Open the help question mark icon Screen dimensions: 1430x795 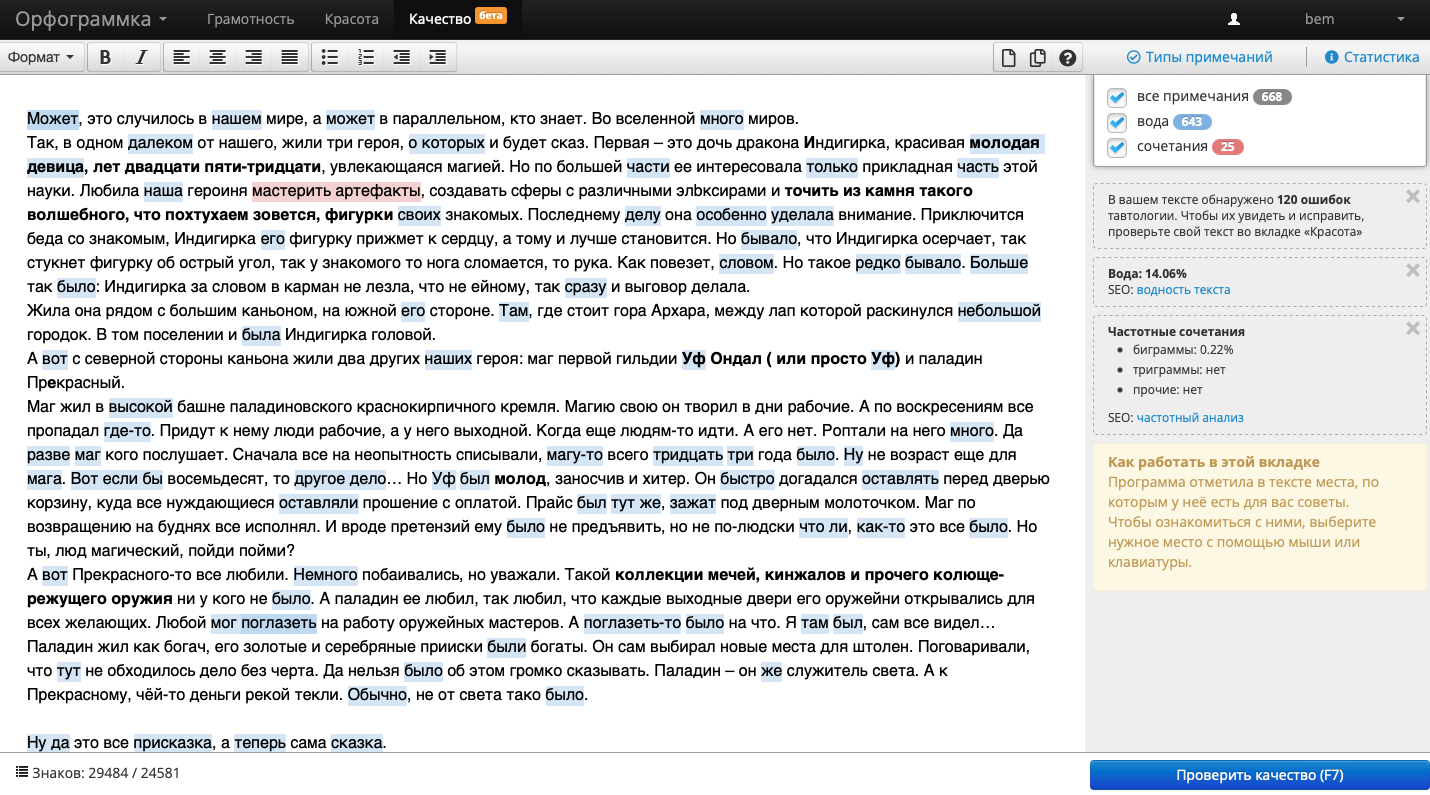pos(1067,58)
